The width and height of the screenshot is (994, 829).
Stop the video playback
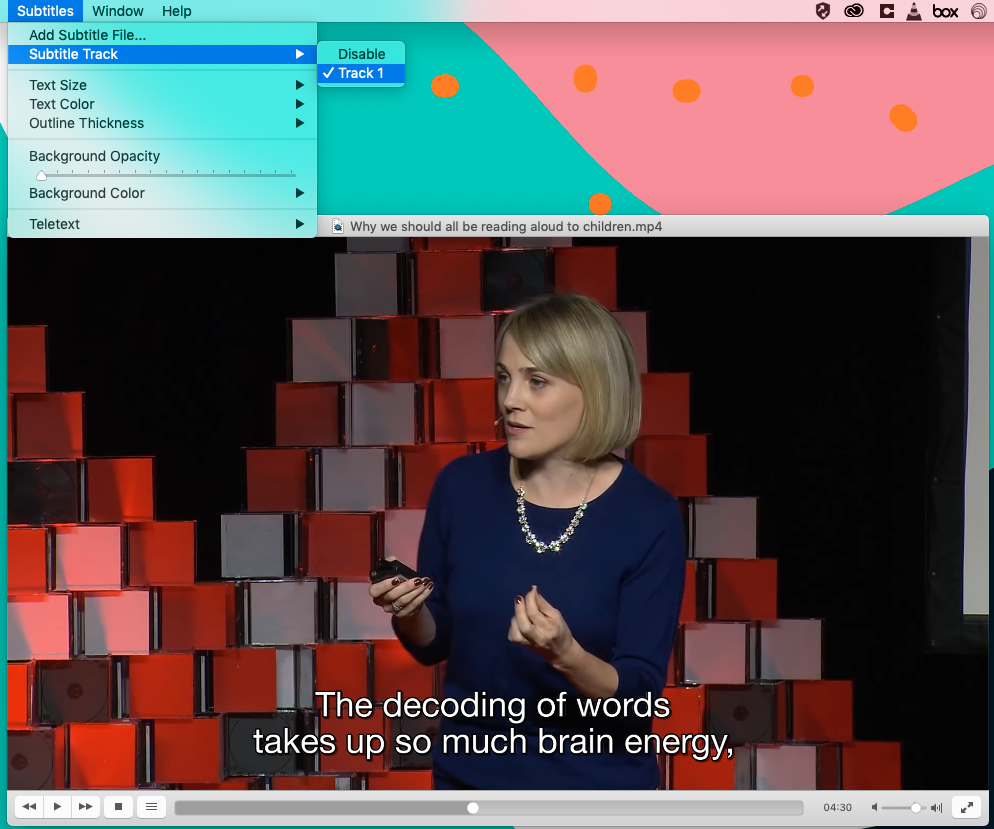118,806
